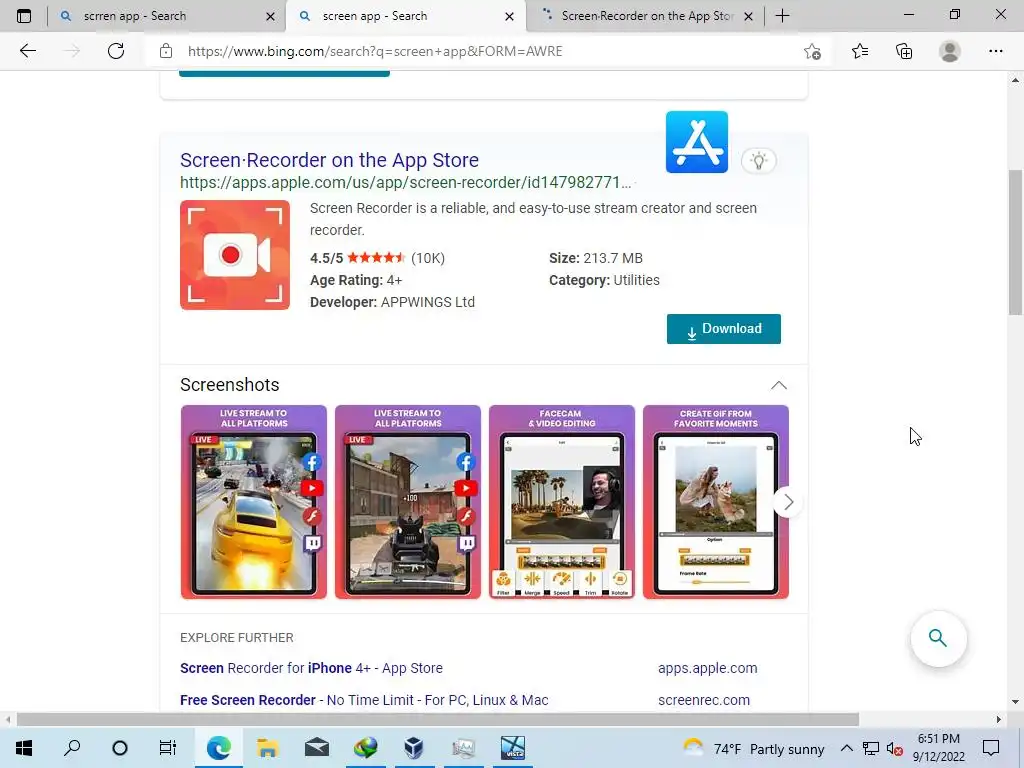The height and width of the screenshot is (768, 1024).
Task: Open File Explorer from taskbar
Action: coord(267,748)
